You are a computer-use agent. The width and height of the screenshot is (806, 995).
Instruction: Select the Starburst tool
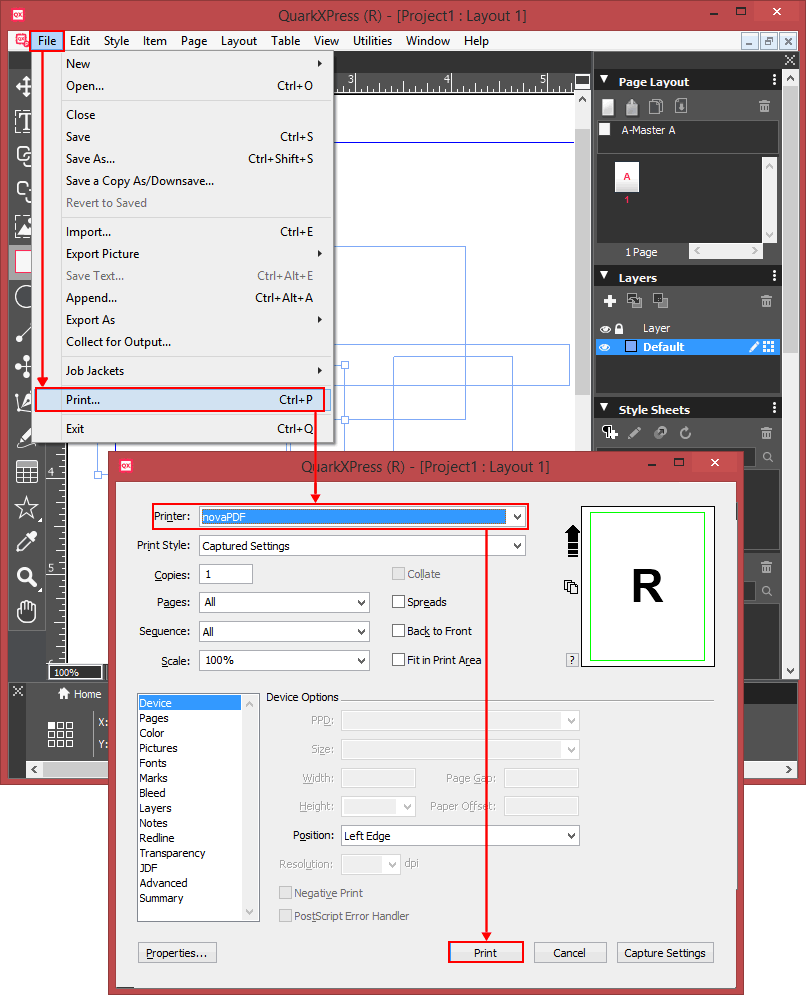(26, 507)
